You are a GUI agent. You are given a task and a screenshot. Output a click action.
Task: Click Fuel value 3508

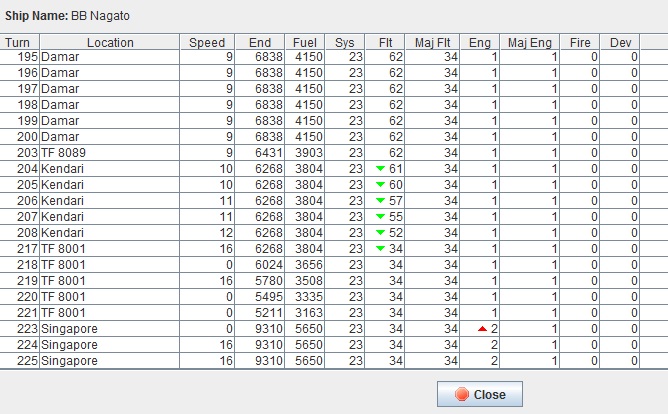pyautogui.click(x=305, y=281)
